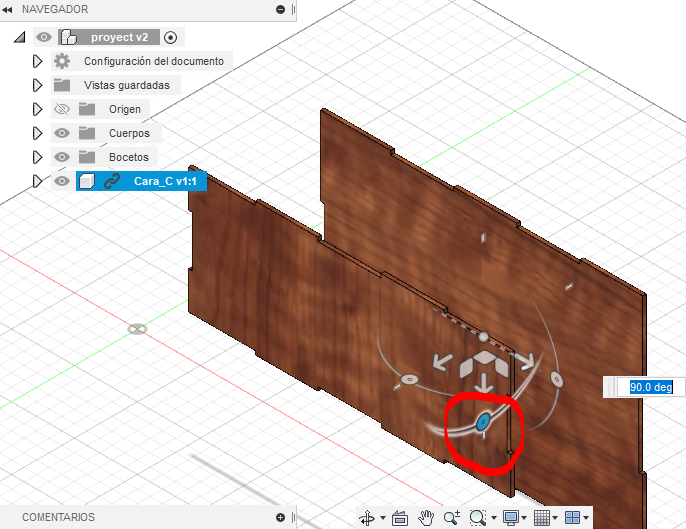
Task: Click the Look At tool icon
Action: point(400,518)
